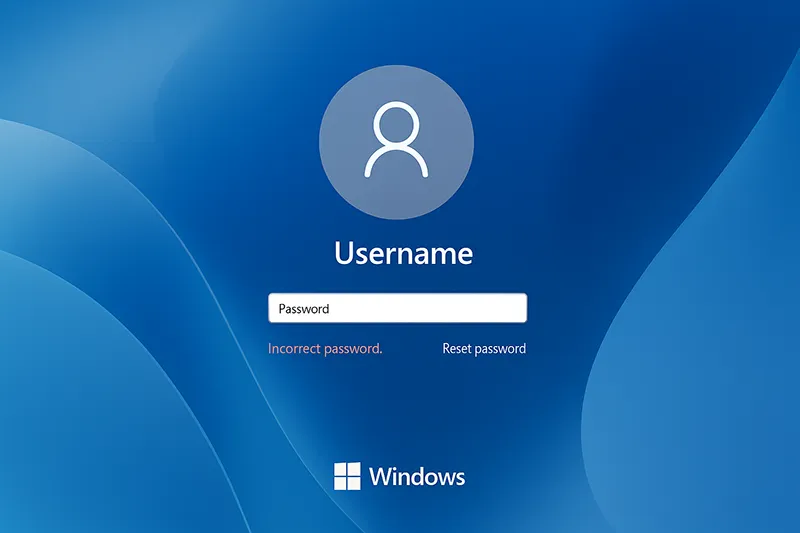Screen dimensions: 800x533
Task: Click the Windows logo icon
Action: (x=347, y=476)
